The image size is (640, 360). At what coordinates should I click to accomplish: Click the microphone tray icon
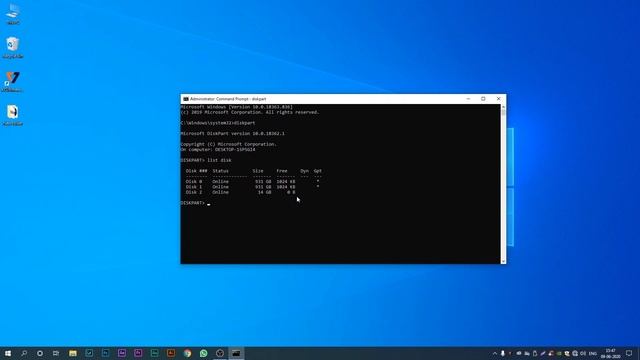tap(503, 353)
